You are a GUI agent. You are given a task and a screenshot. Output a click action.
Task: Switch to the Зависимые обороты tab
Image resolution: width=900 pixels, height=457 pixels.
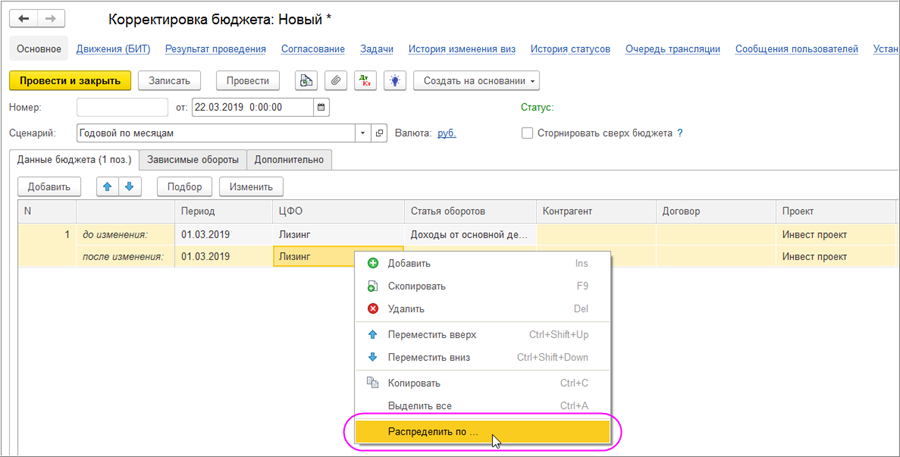(193, 159)
